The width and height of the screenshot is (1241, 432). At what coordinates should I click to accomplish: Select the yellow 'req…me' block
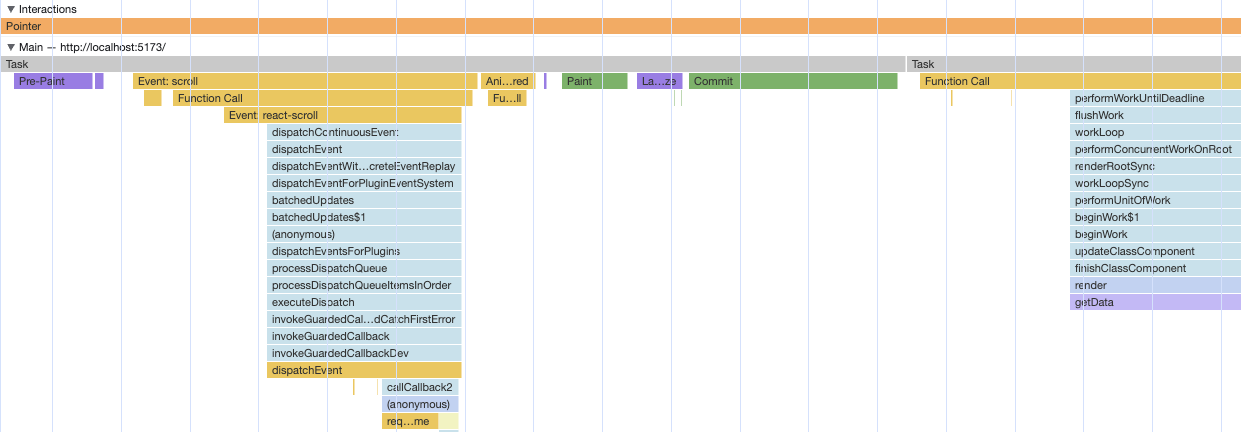[410, 421]
